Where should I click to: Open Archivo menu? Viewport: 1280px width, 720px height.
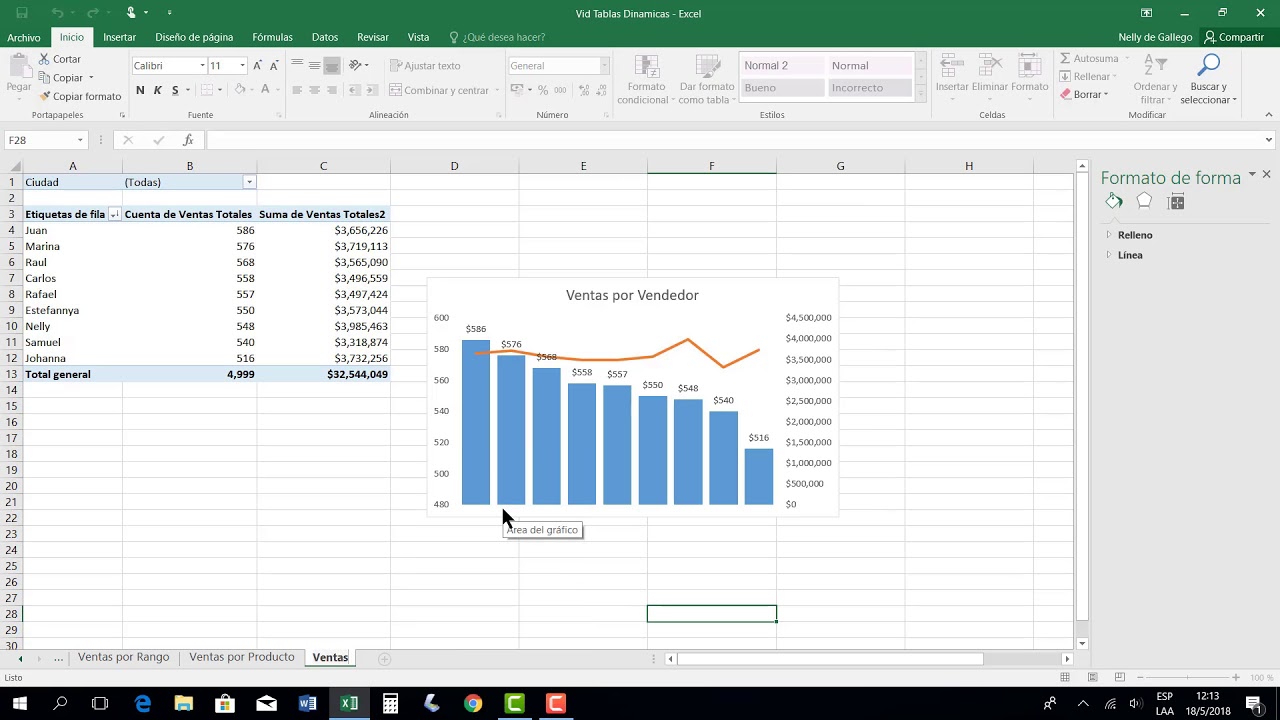[x=24, y=37]
